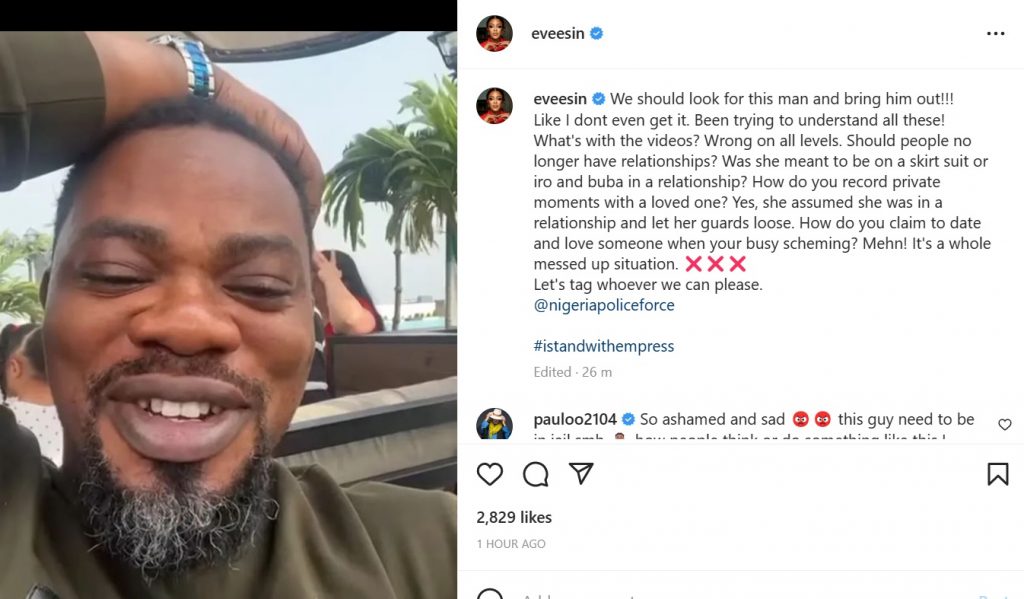The width and height of the screenshot is (1024, 599).
Task: Click eveesin username in post header
Action: 558,33
